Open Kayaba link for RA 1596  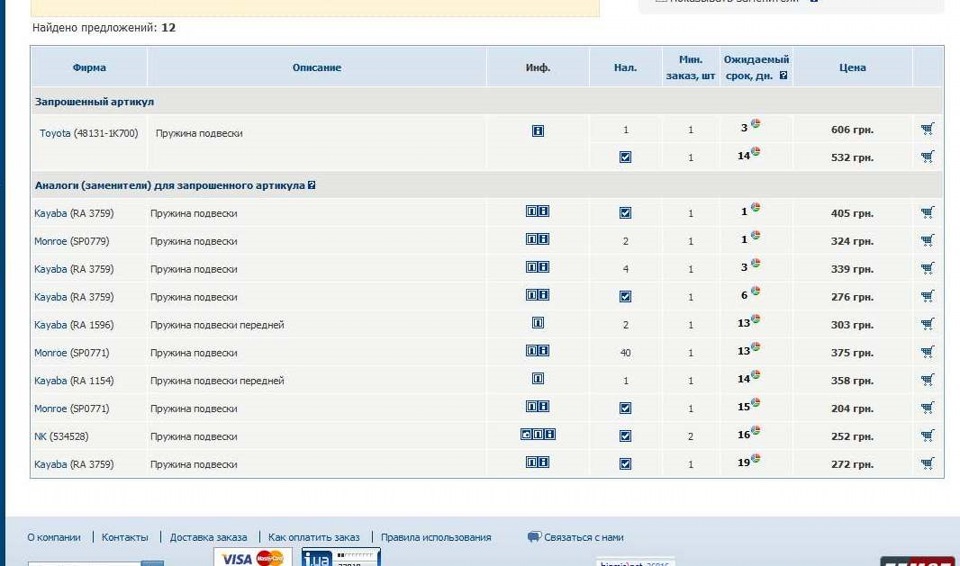coord(50,325)
